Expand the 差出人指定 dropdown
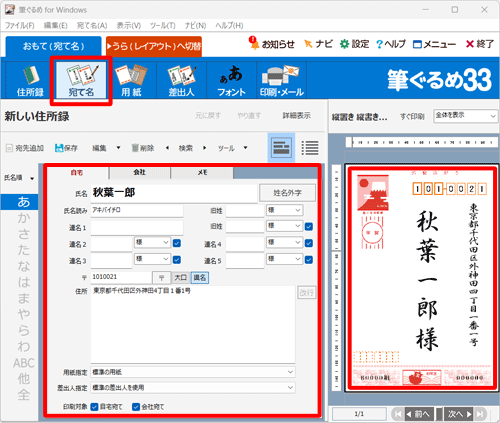 [x=193, y=387]
